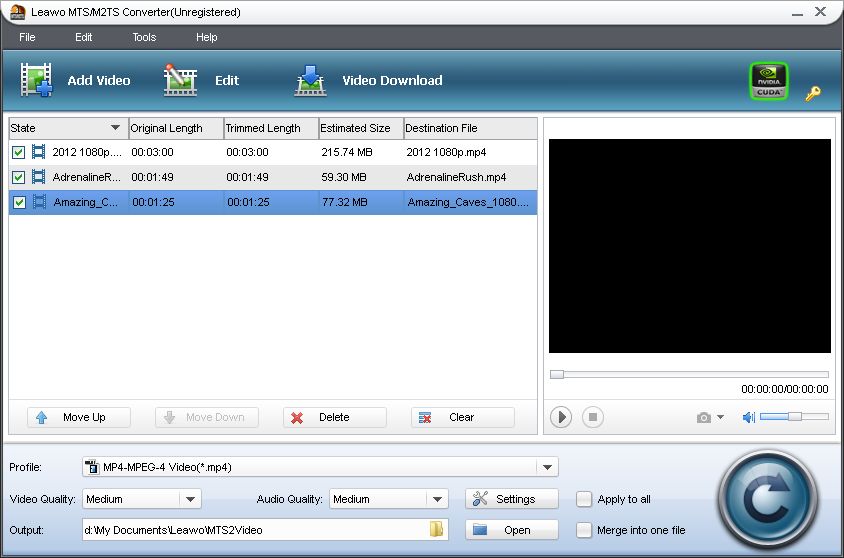Click the video preview seek slider
The height and width of the screenshot is (558, 844).
tap(689, 374)
